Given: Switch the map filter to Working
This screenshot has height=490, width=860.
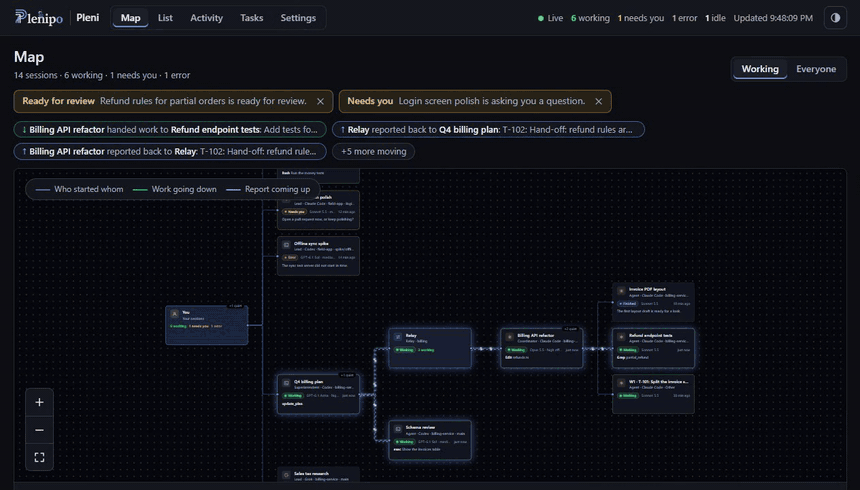Looking at the screenshot, I should tap(760, 69).
